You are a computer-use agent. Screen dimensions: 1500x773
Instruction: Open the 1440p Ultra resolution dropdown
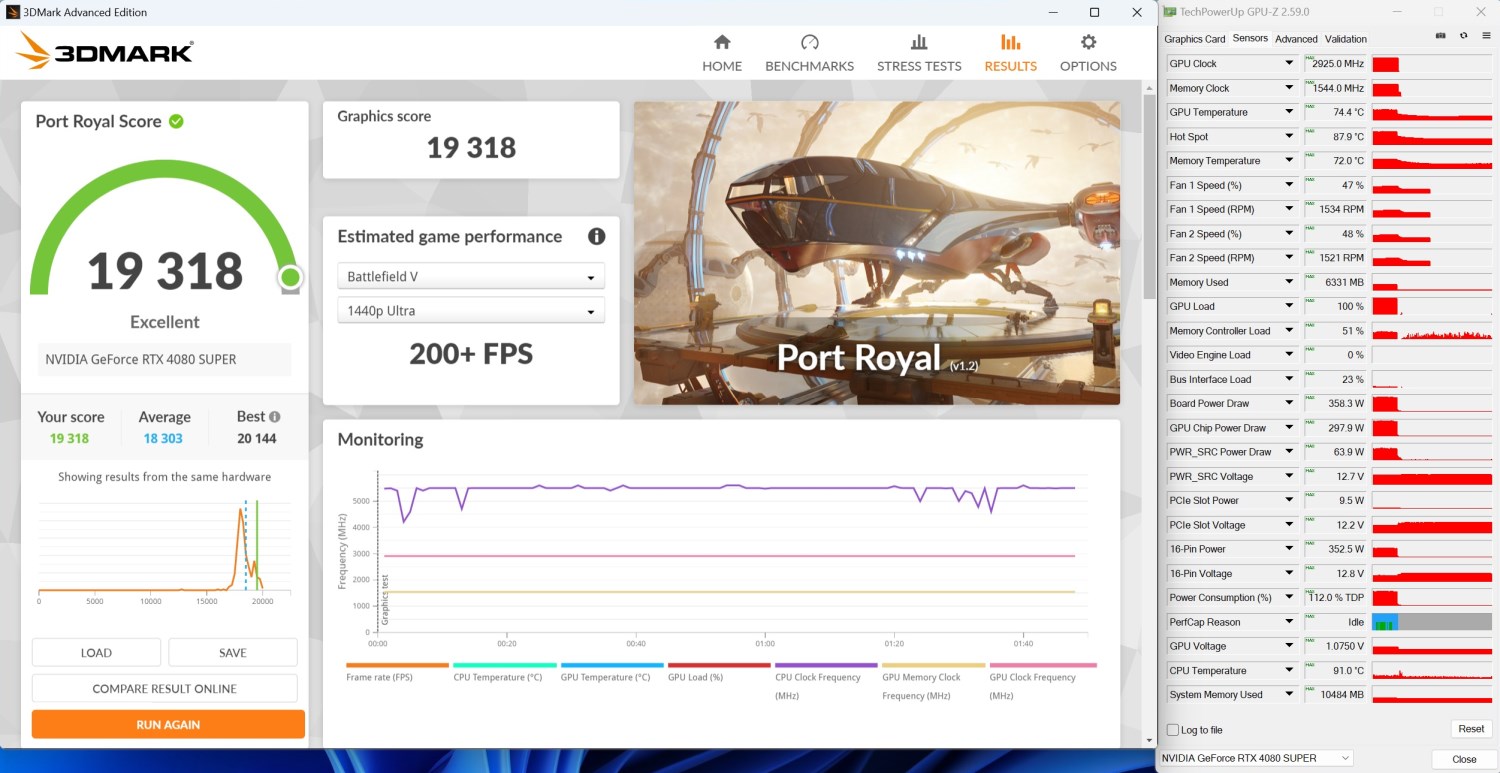[470, 311]
